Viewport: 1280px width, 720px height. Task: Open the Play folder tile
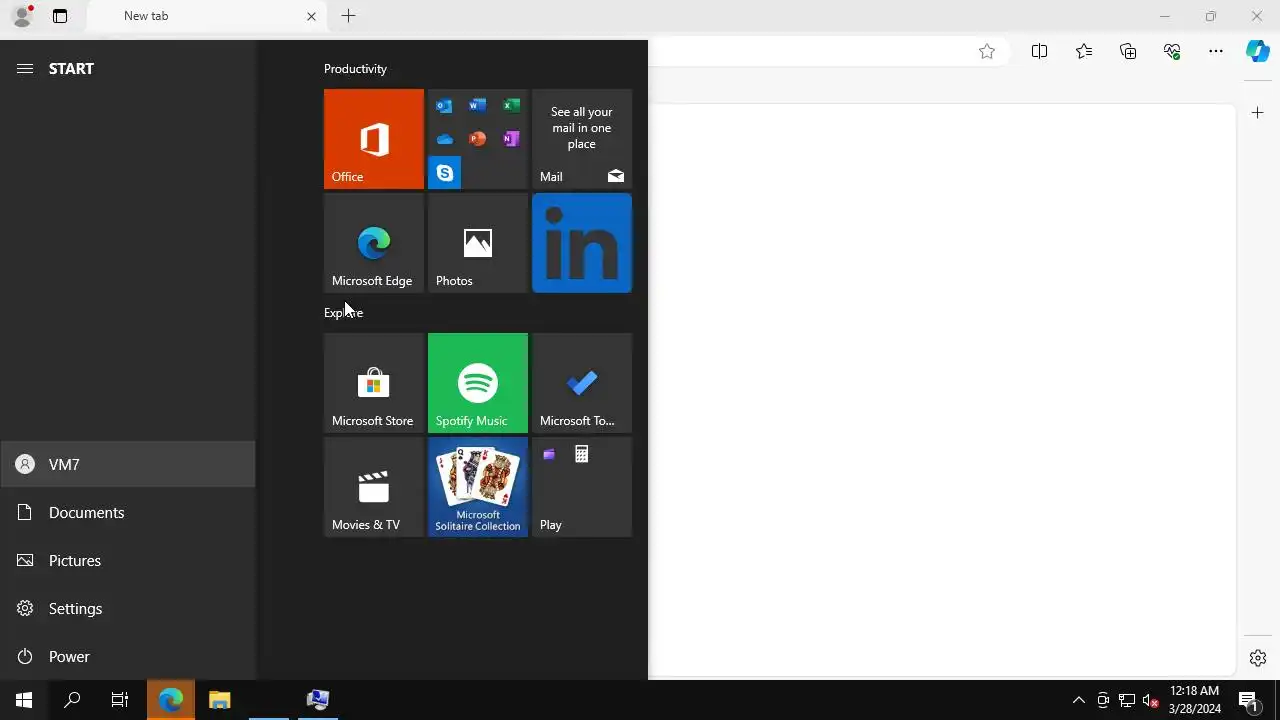[582, 487]
